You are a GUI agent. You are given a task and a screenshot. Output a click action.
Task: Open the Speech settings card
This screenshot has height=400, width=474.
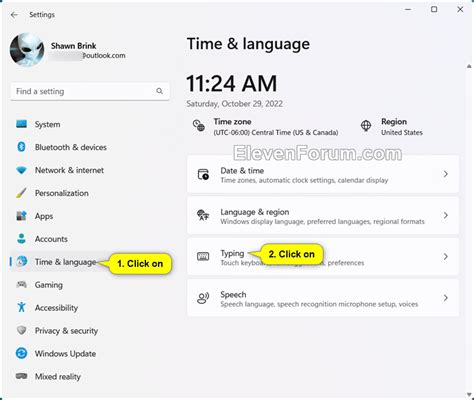pos(323,298)
